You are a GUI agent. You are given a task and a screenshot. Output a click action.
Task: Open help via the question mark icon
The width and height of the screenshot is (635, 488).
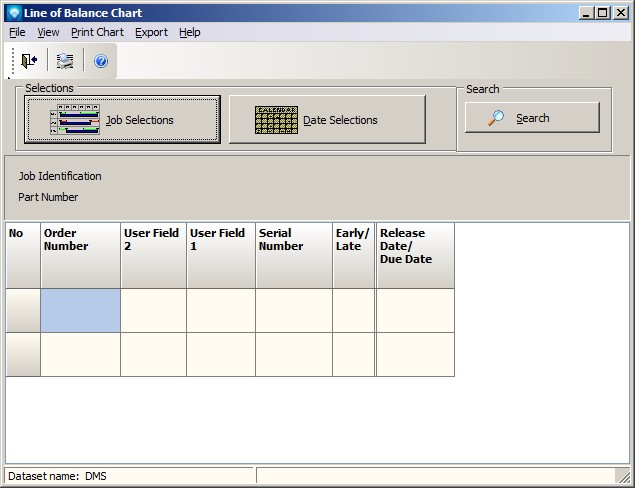click(x=101, y=61)
